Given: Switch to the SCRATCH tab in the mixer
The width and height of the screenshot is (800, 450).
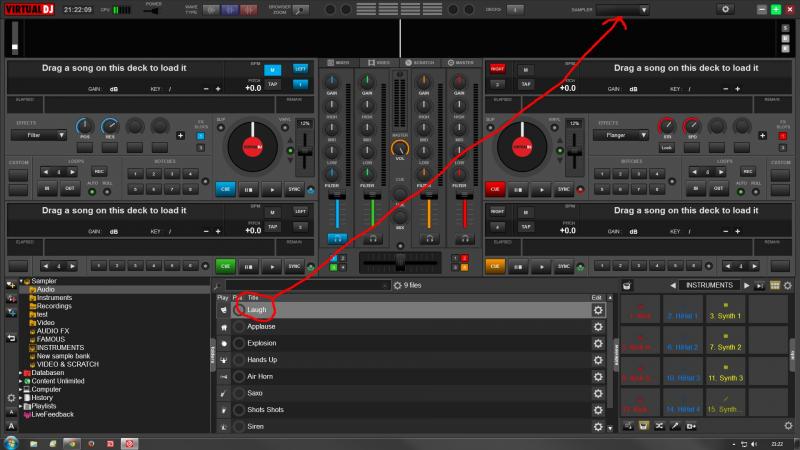Looking at the screenshot, I should (x=423, y=63).
